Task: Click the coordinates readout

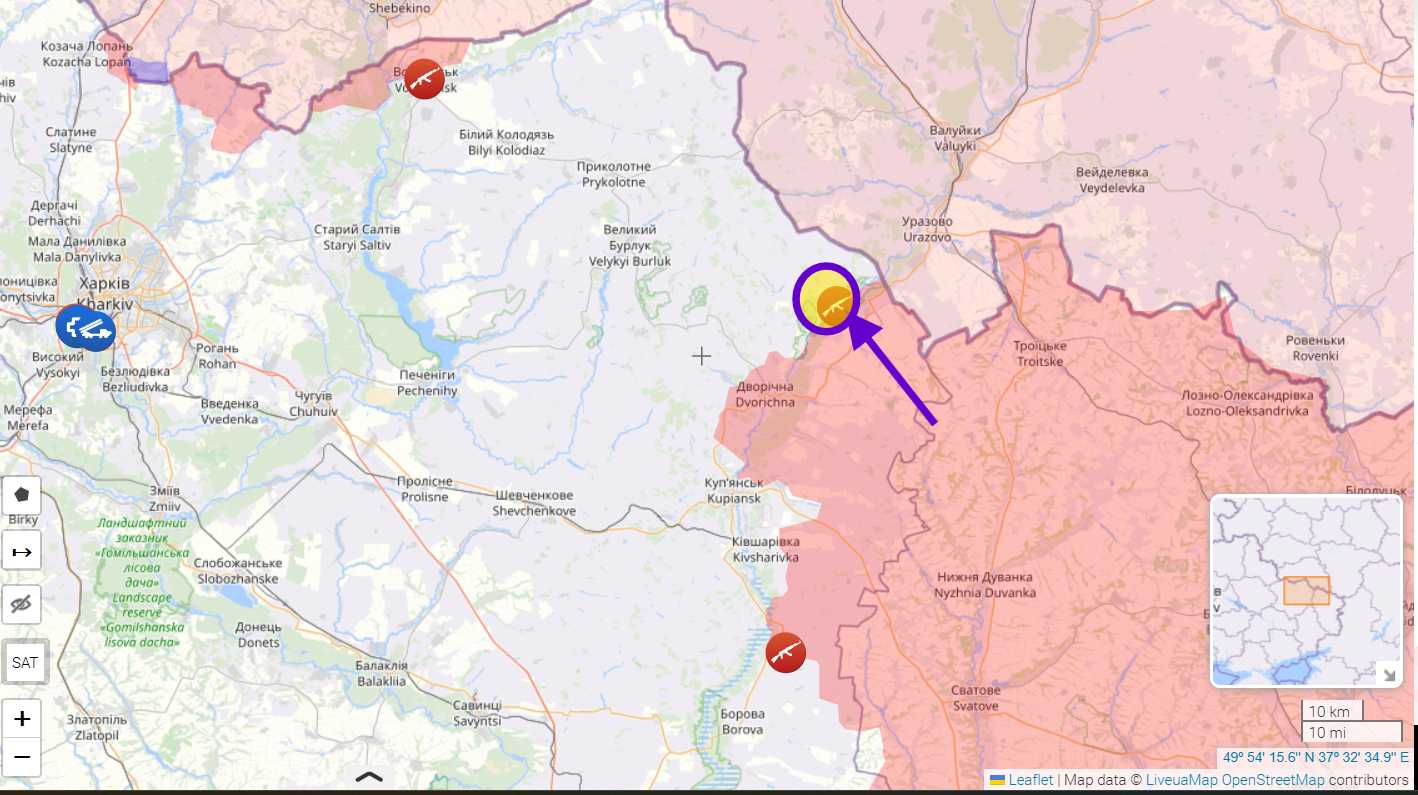Action: 1314,757
